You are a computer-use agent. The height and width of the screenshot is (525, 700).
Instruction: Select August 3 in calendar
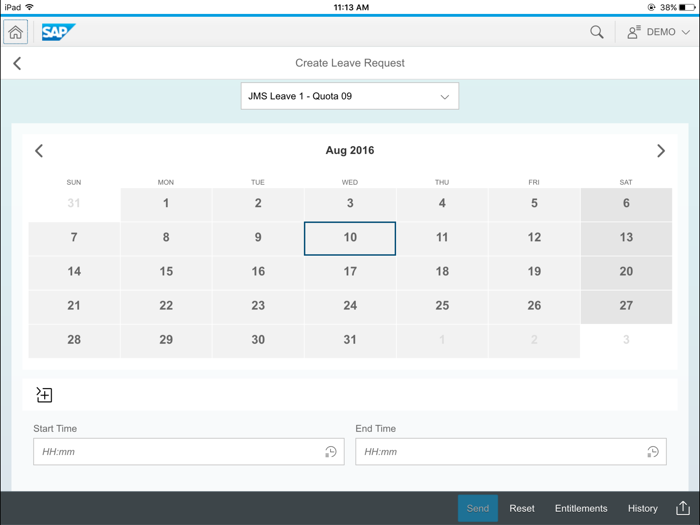[x=350, y=204]
